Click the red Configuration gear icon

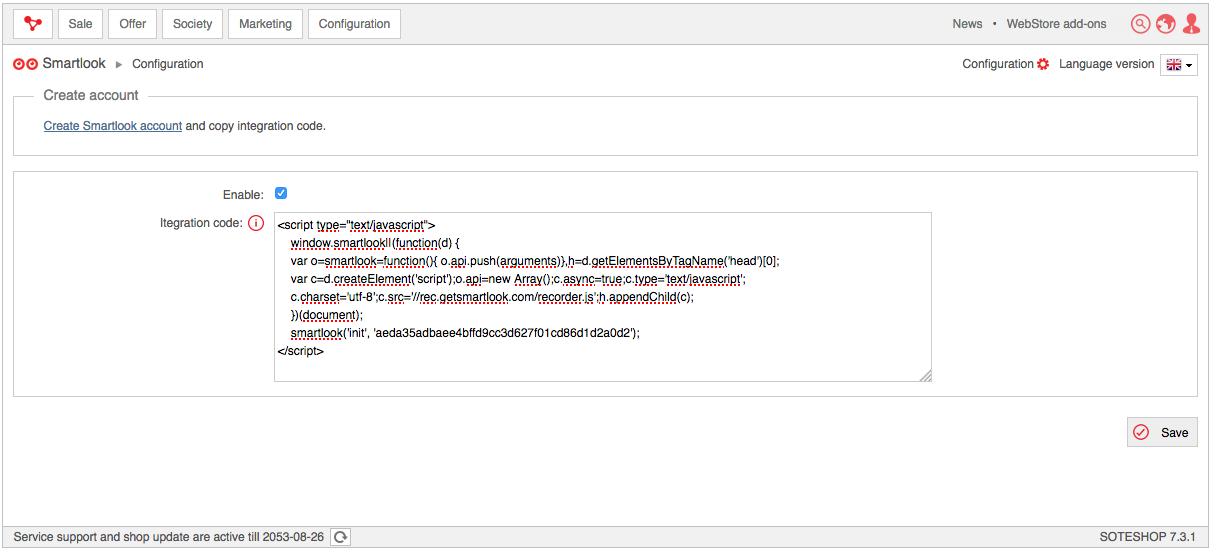pos(1043,64)
